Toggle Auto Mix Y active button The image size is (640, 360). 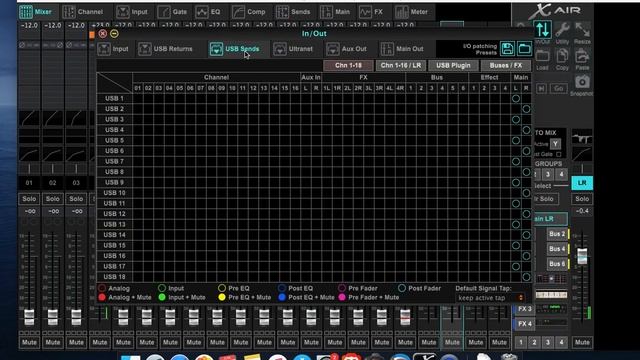555,144
